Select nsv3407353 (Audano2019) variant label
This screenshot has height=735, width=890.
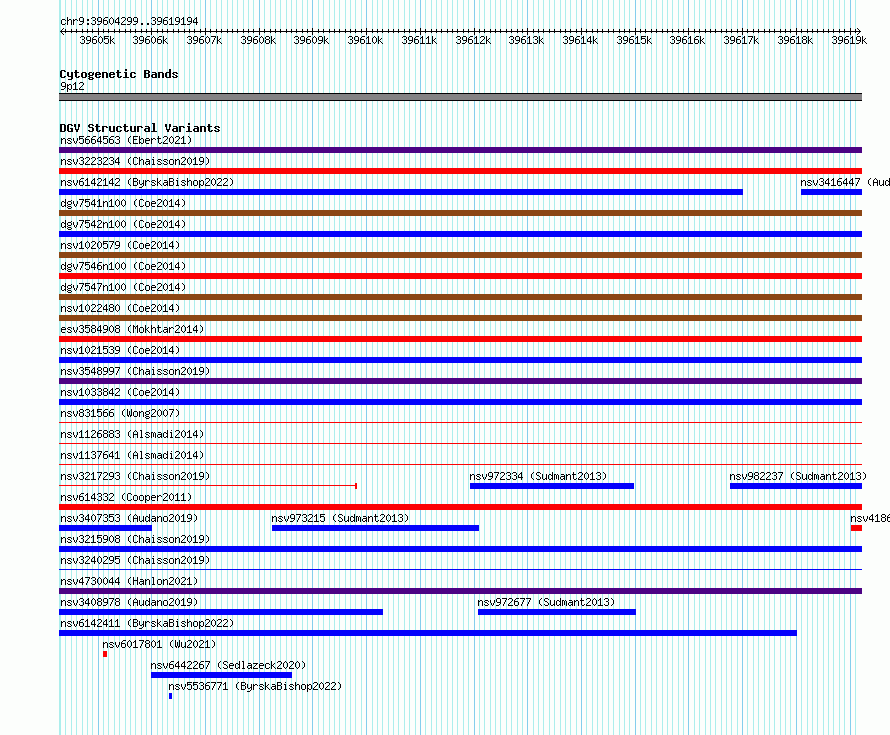[x=129, y=518]
